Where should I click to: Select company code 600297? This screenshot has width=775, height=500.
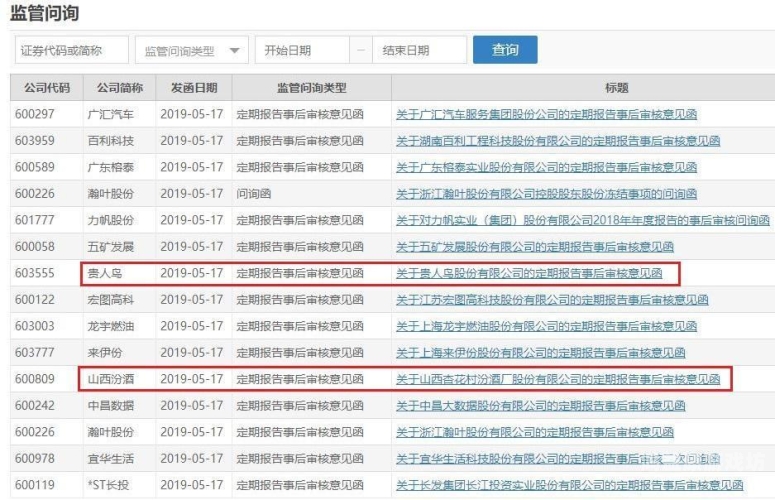35,114
